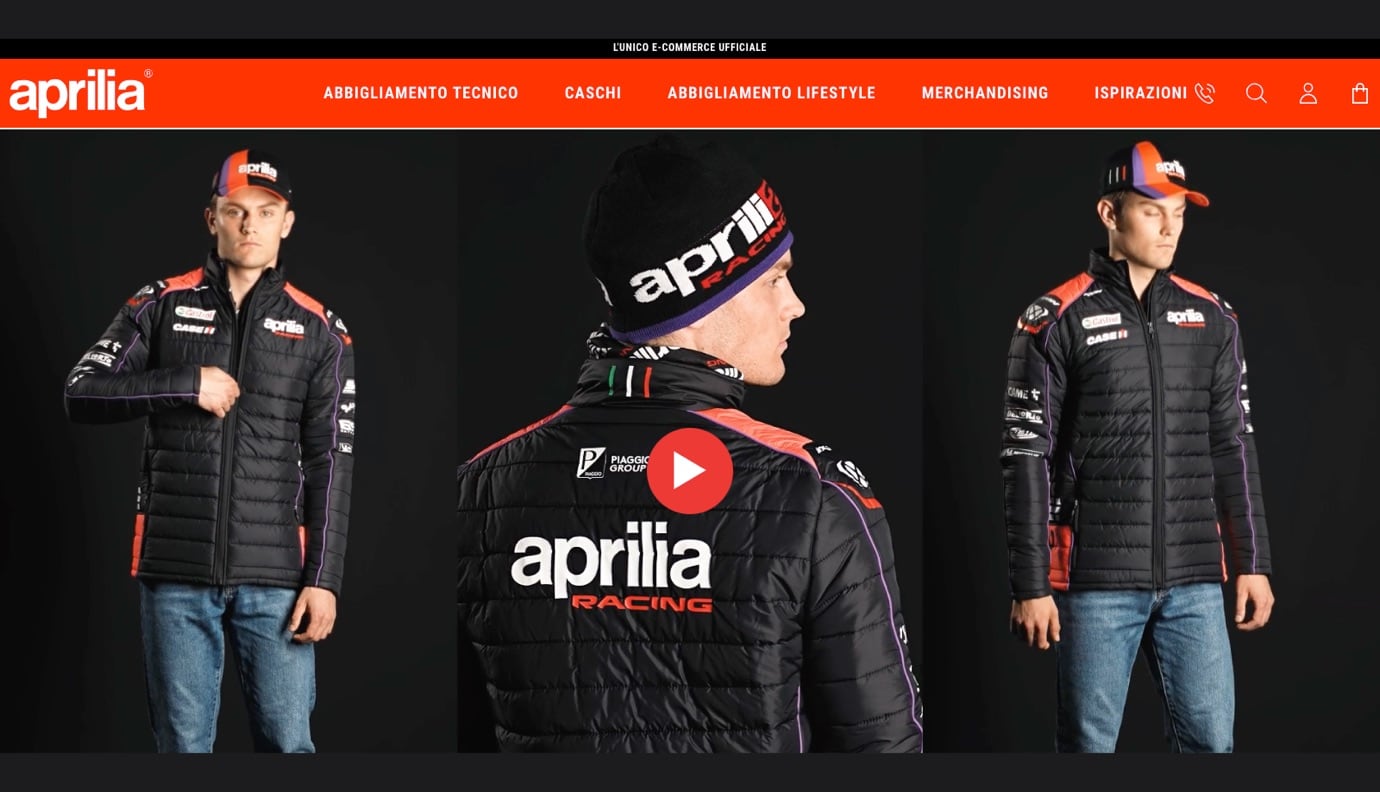
Task: Open the Caschi menu item
Action: (593, 93)
